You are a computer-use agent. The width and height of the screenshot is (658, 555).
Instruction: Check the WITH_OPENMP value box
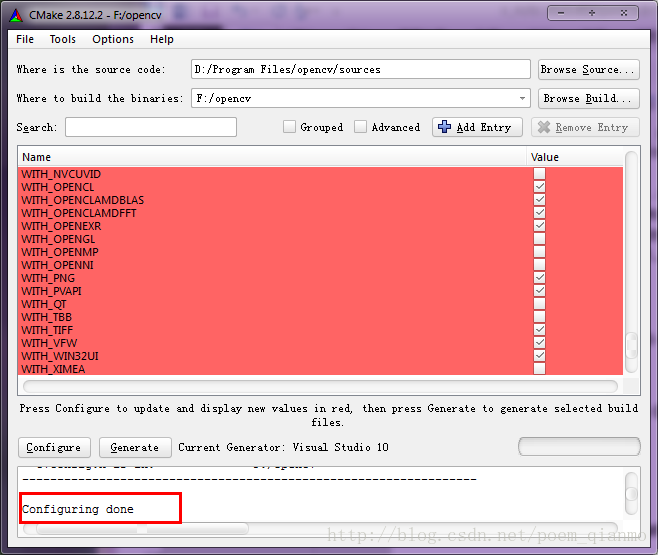[539, 252]
